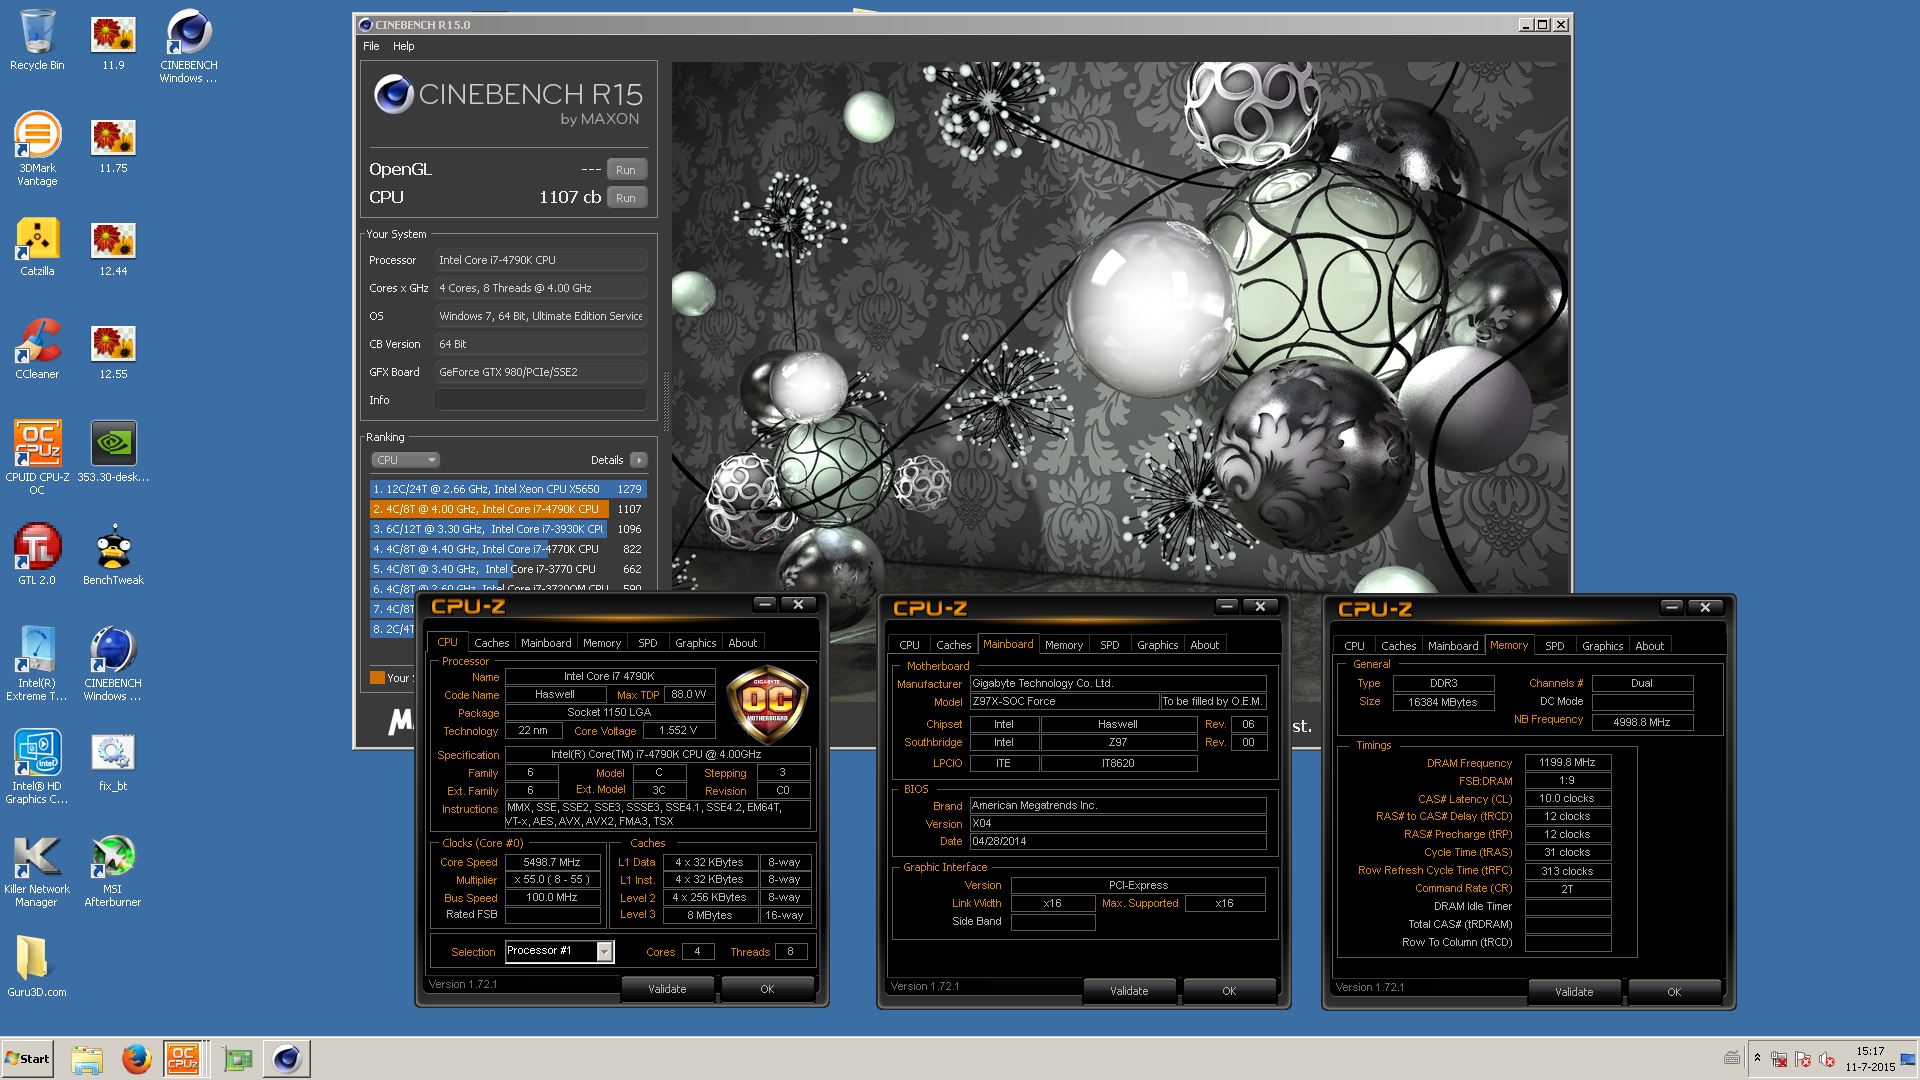Launch 3DMark Vantage desktop icon

point(37,149)
